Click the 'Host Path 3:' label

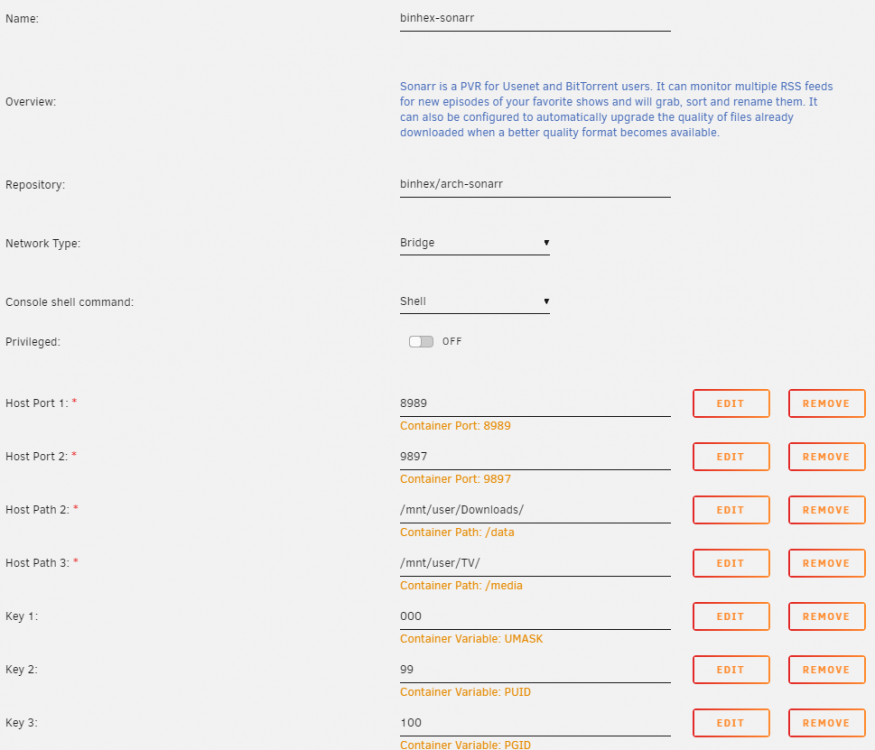click(37, 563)
